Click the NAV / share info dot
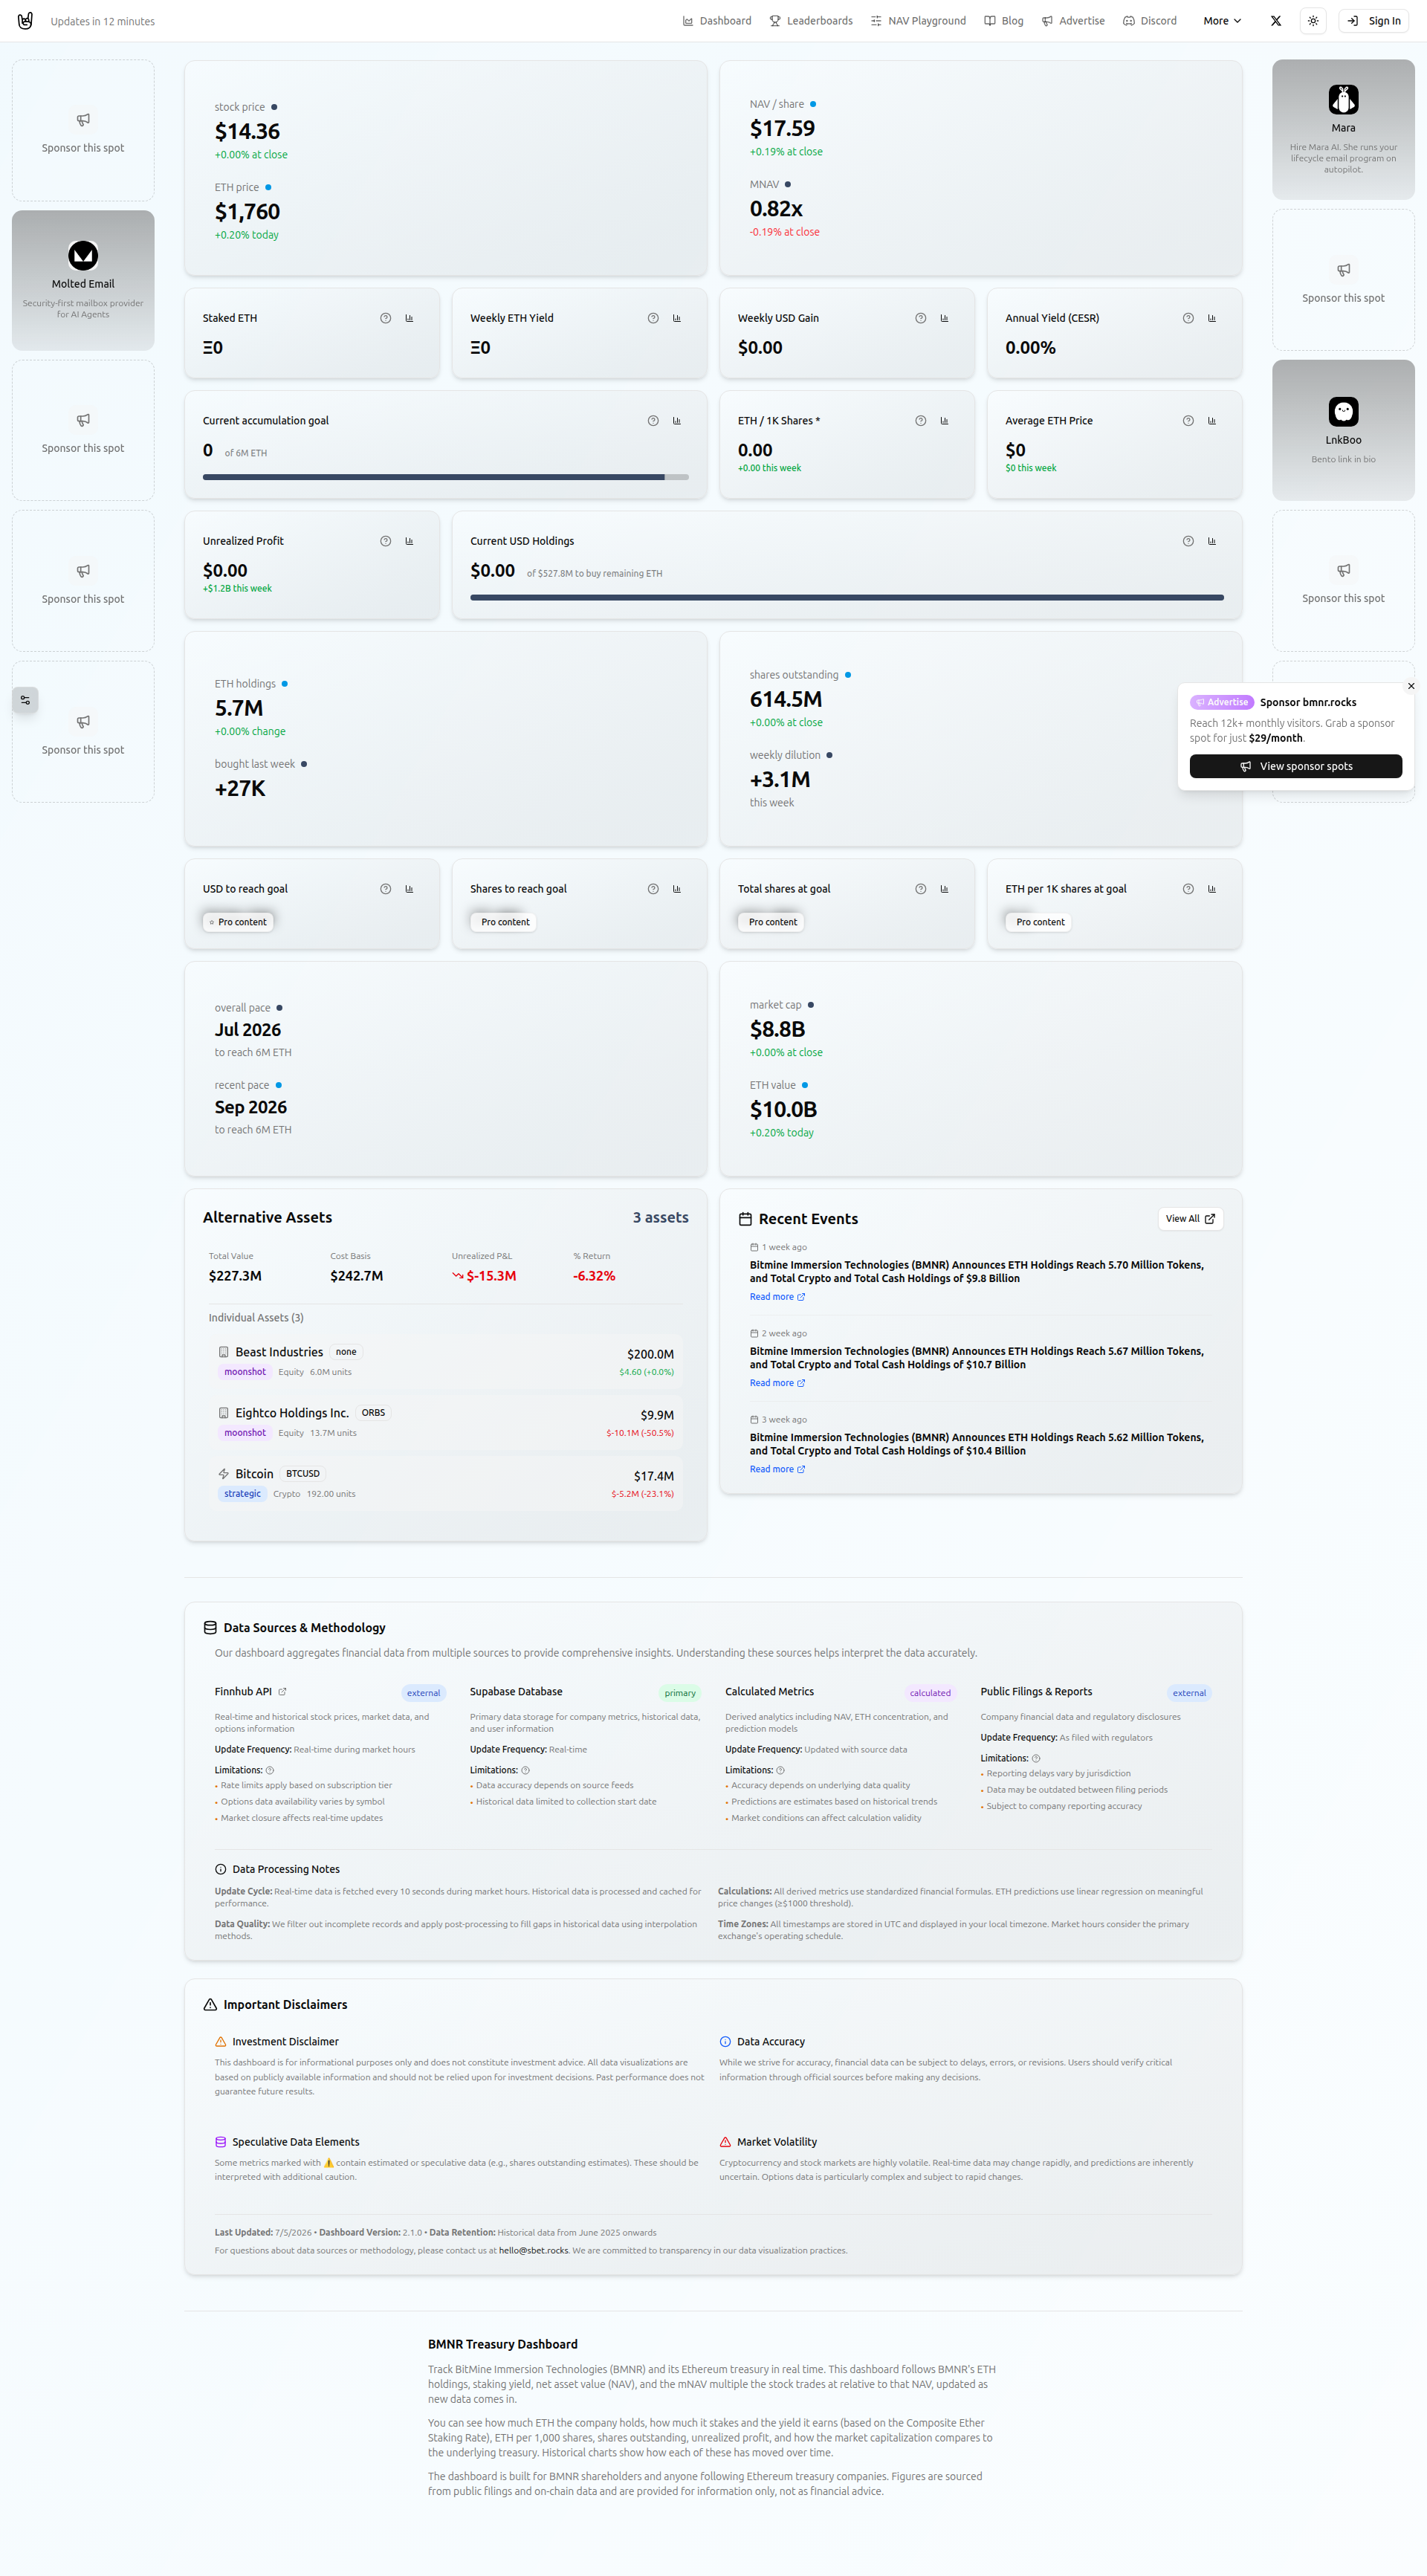Screen dimensions: 1427x2576 [x=813, y=104]
